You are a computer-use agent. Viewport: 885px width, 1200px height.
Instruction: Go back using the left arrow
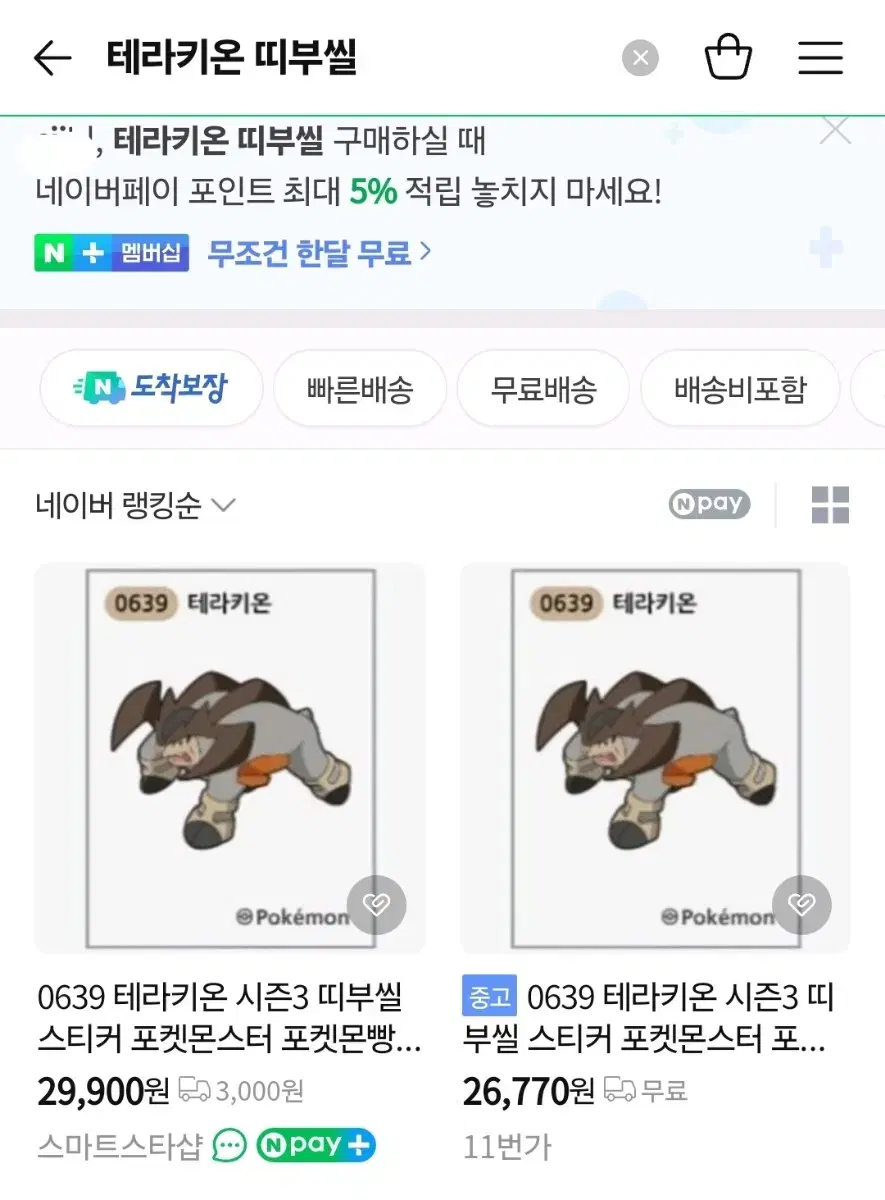point(52,58)
